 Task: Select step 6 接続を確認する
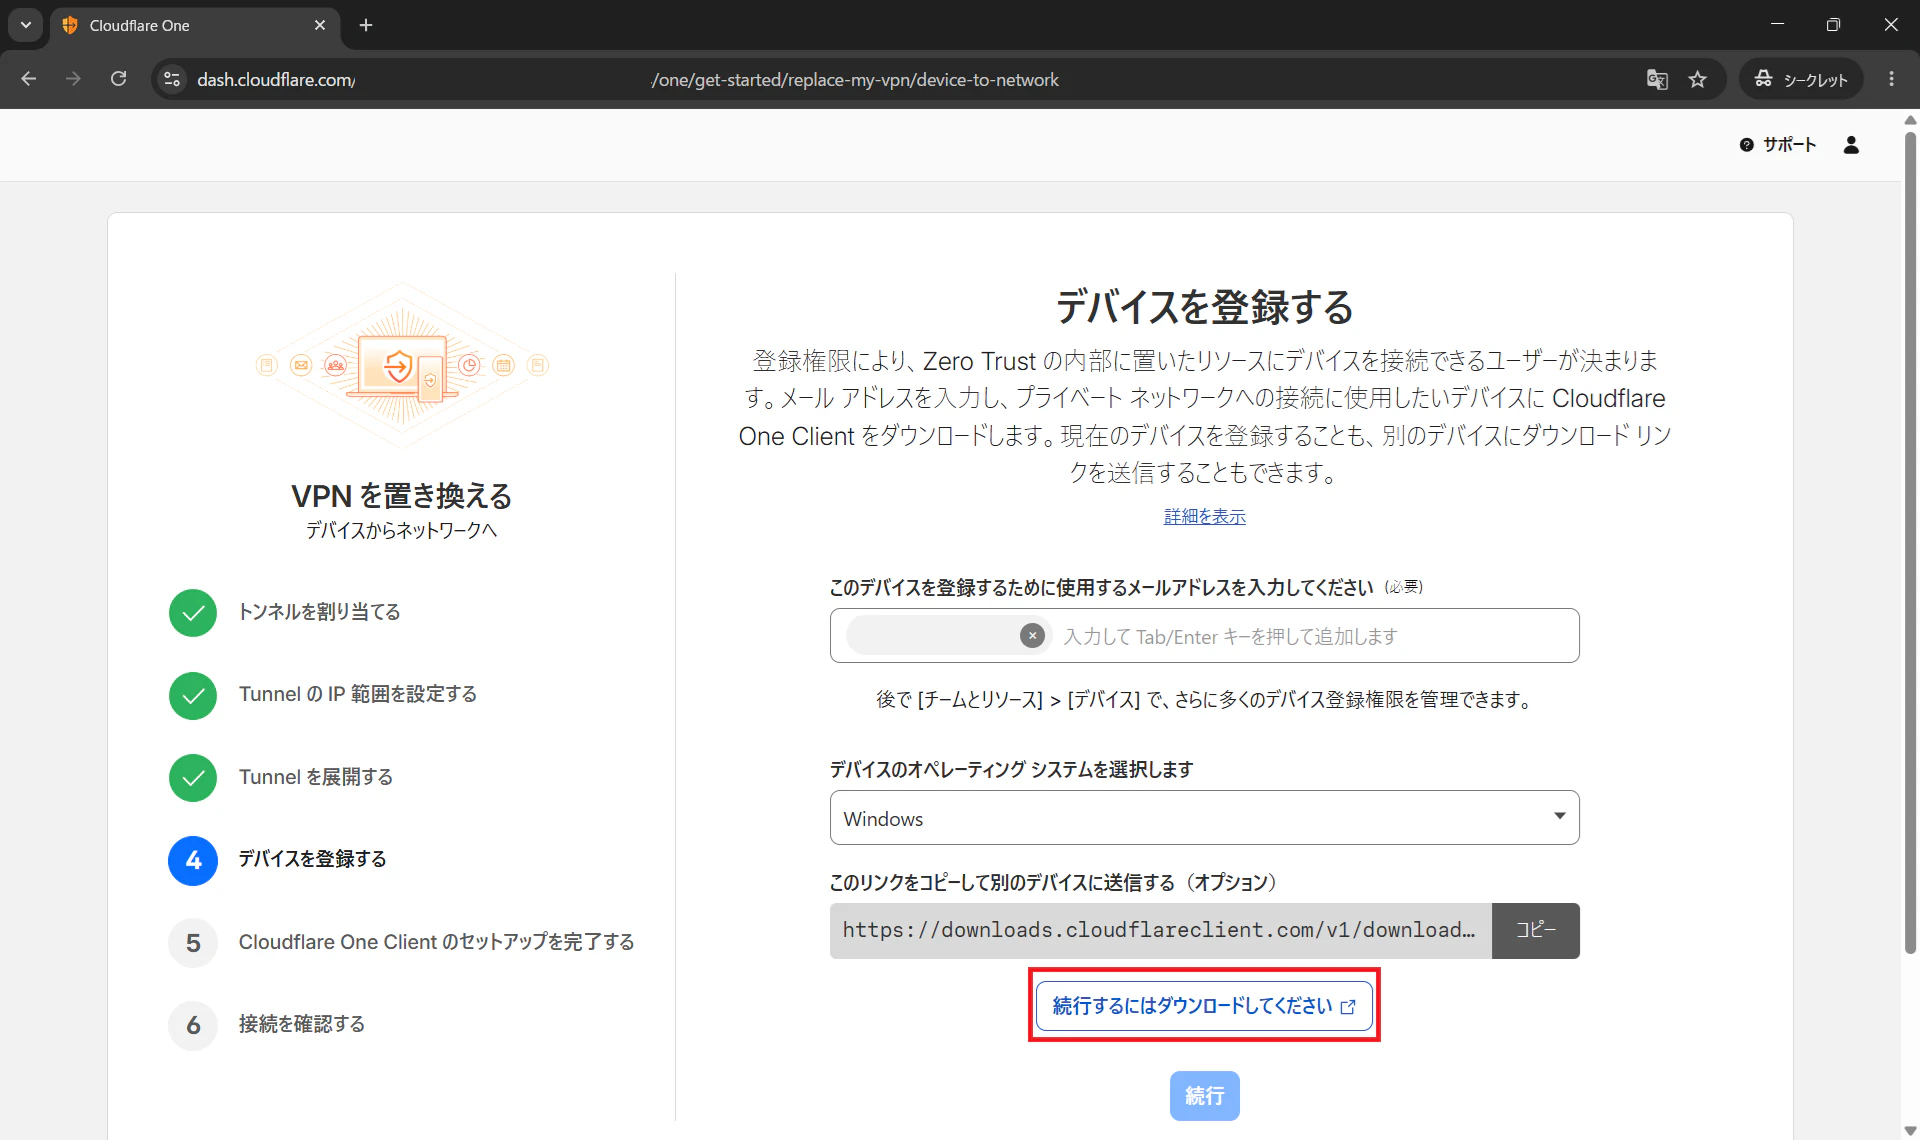(302, 1024)
